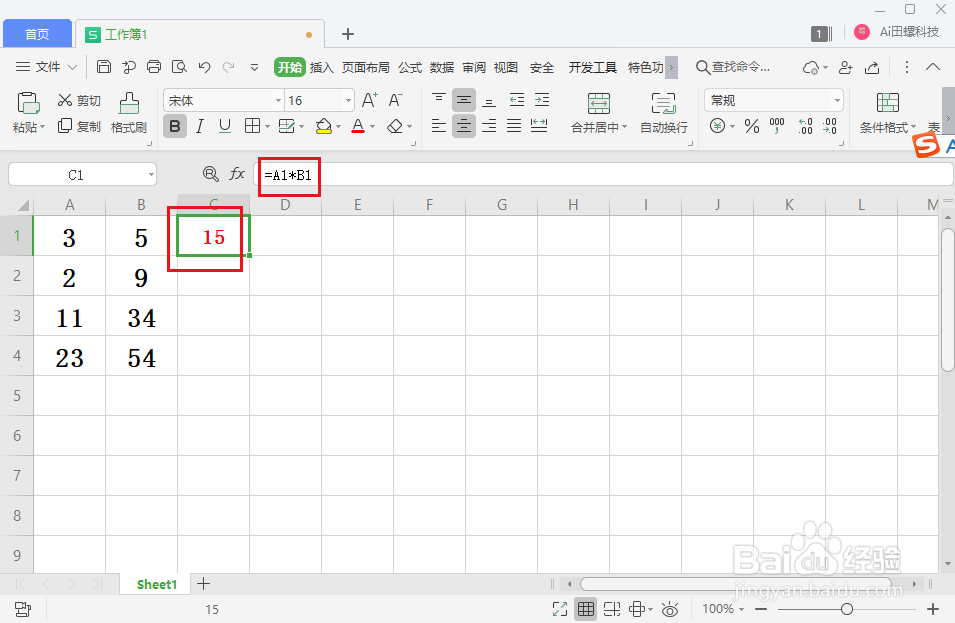
Task: Decrease indent in the cell
Action: (516, 99)
